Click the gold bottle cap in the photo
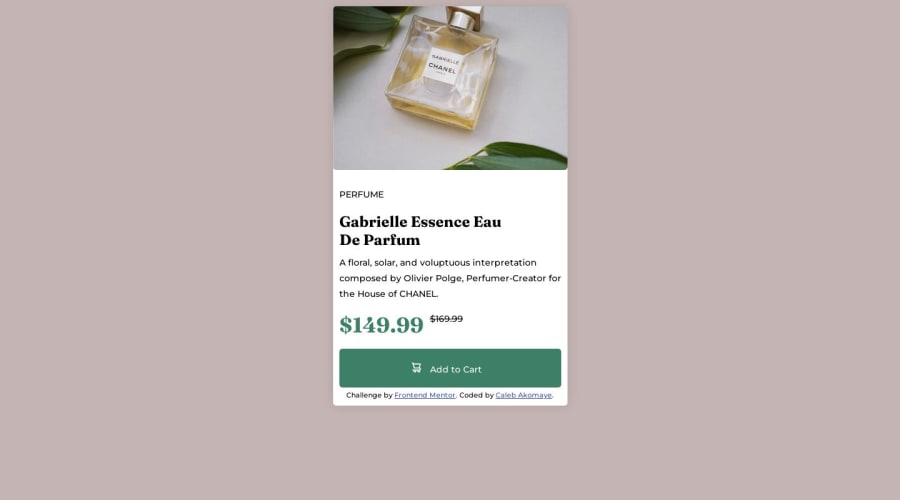Image resolution: width=900 pixels, height=500 pixels. point(464,18)
